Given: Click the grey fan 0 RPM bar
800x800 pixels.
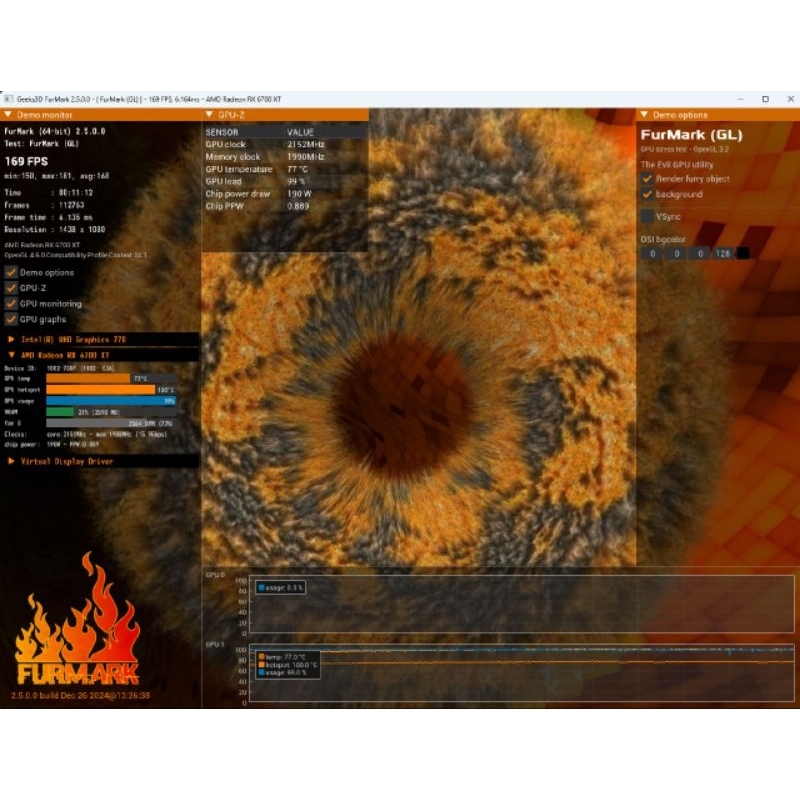Looking at the screenshot, I should pyautogui.click(x=111, y=423).
